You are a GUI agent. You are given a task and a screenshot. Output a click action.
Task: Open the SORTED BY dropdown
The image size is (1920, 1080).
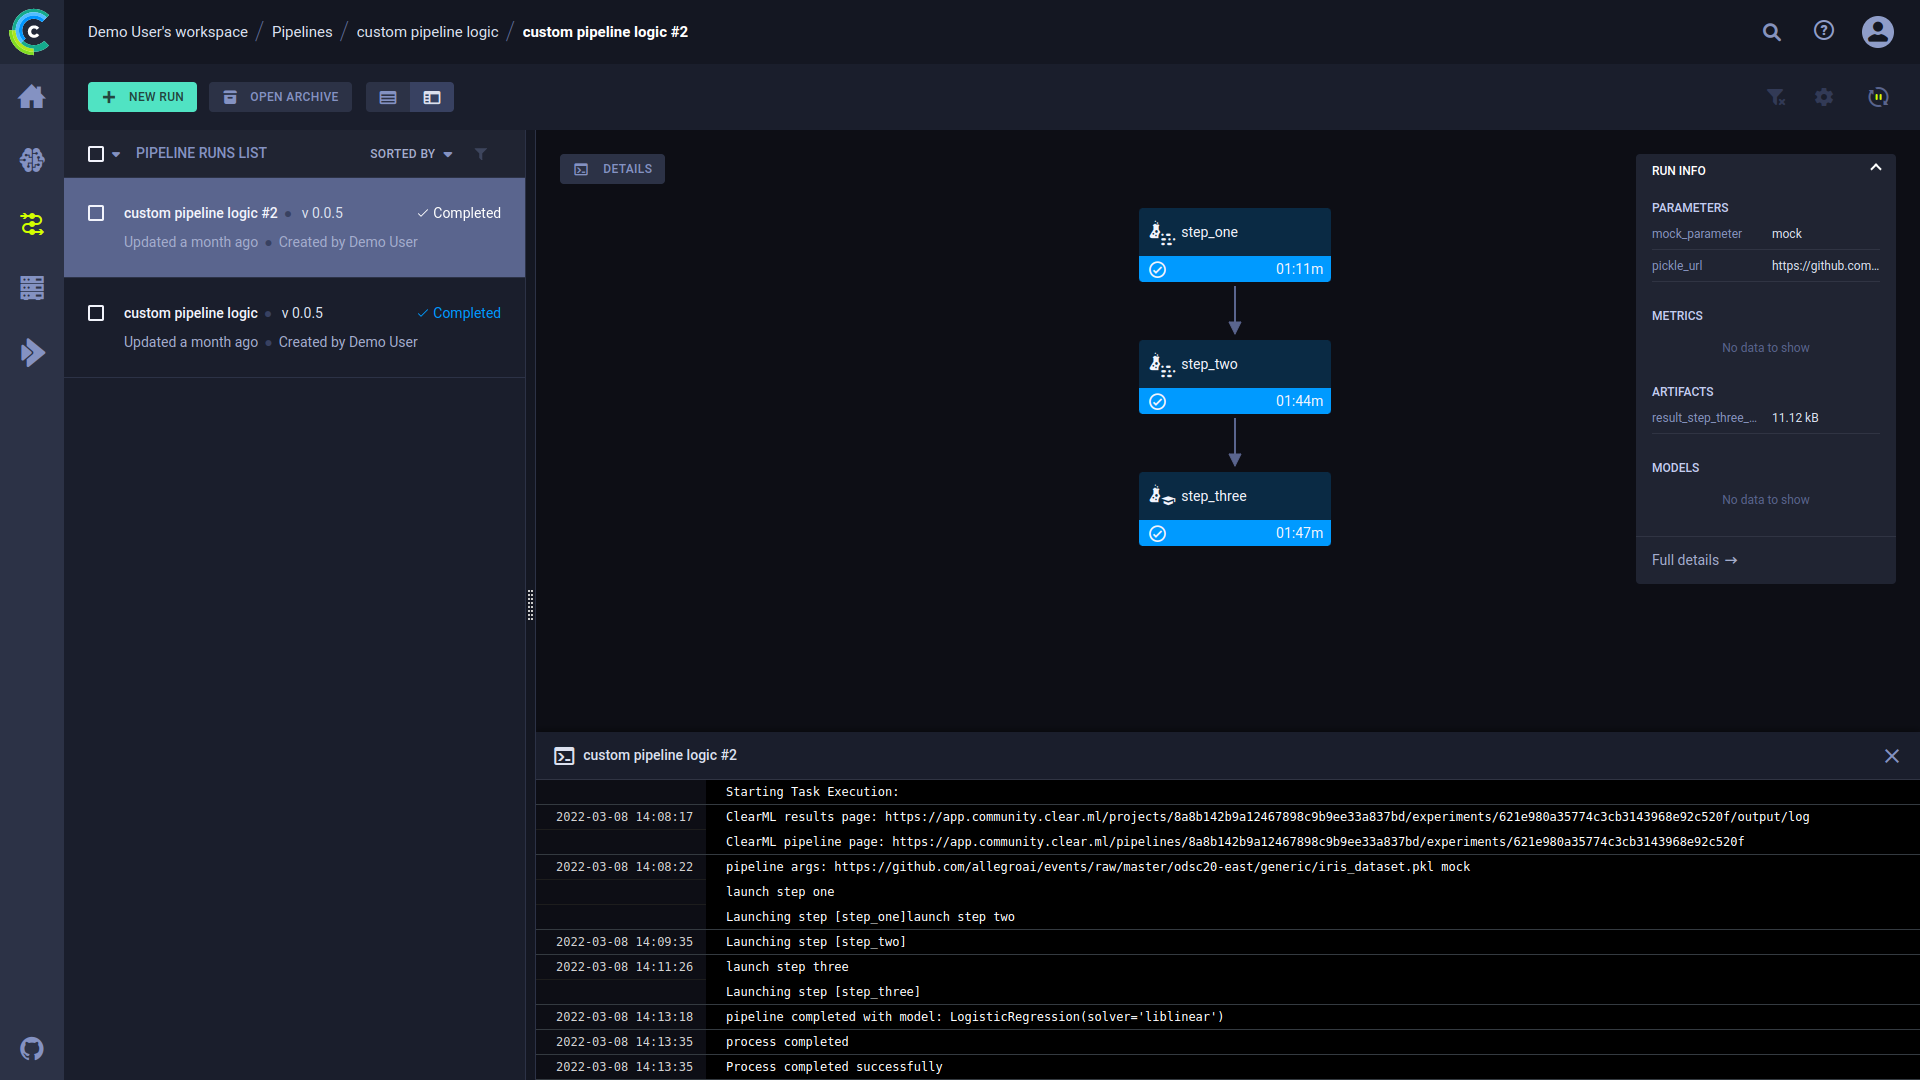(410, 154)
